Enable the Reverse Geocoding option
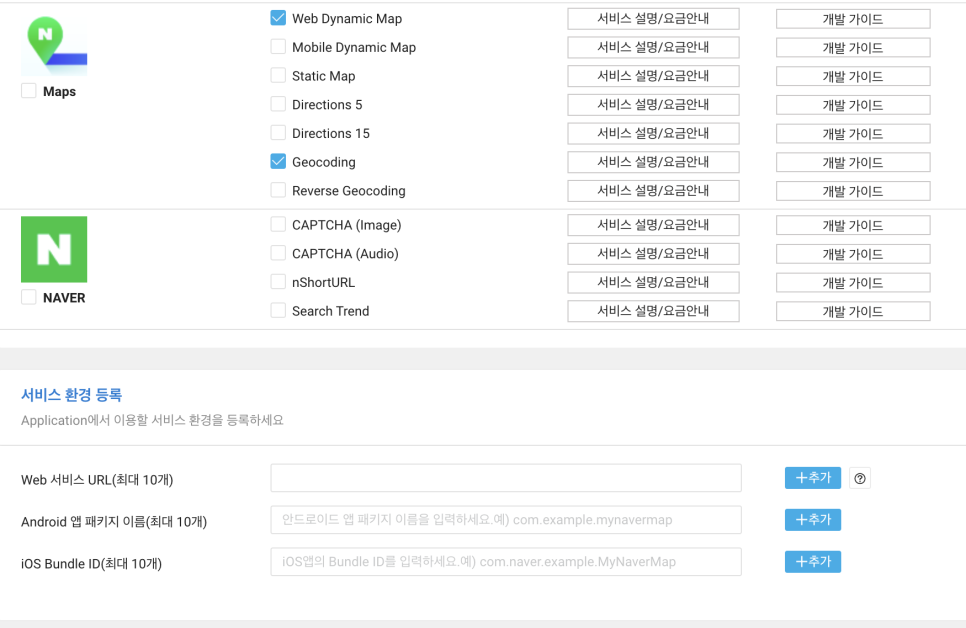This screenshot has height=628, width=966. (x=278, y=190)
